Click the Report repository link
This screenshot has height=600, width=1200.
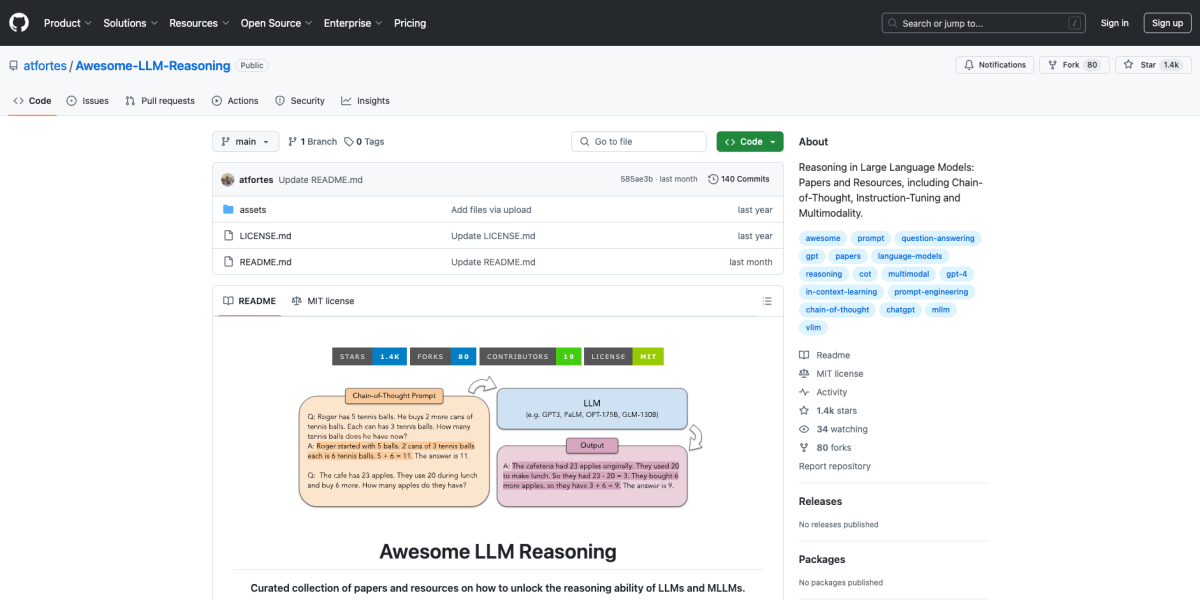[834, 465]
